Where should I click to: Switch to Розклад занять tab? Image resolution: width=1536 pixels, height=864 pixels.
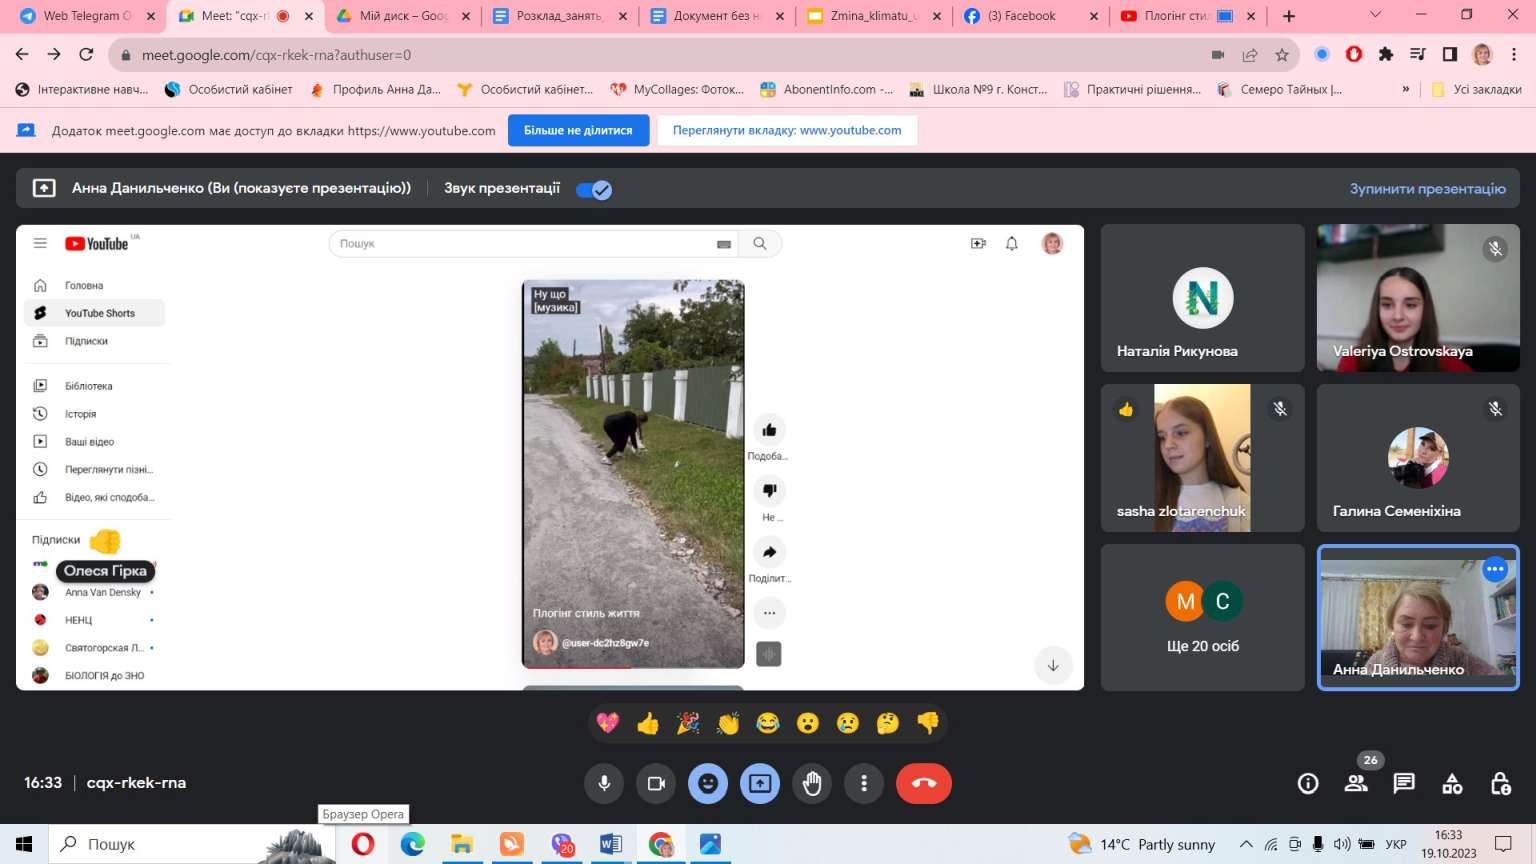coord(559,16)
